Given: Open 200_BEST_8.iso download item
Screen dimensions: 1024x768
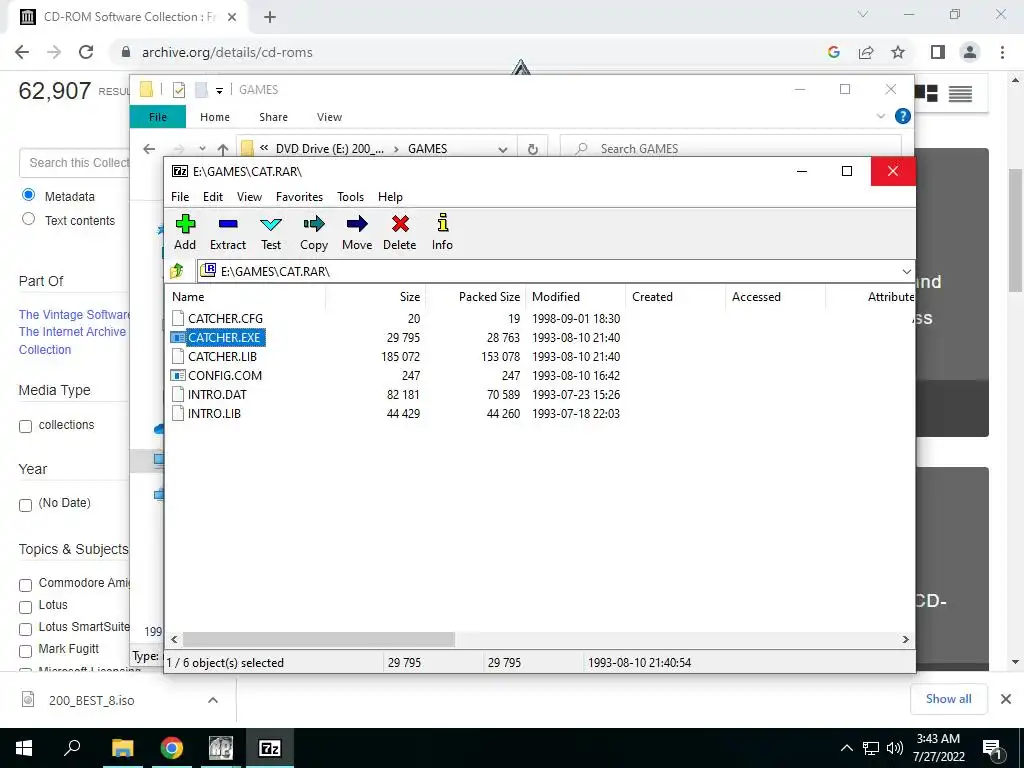Looking at the screenshot, I should pyautogui.click(x=91, y=700).
